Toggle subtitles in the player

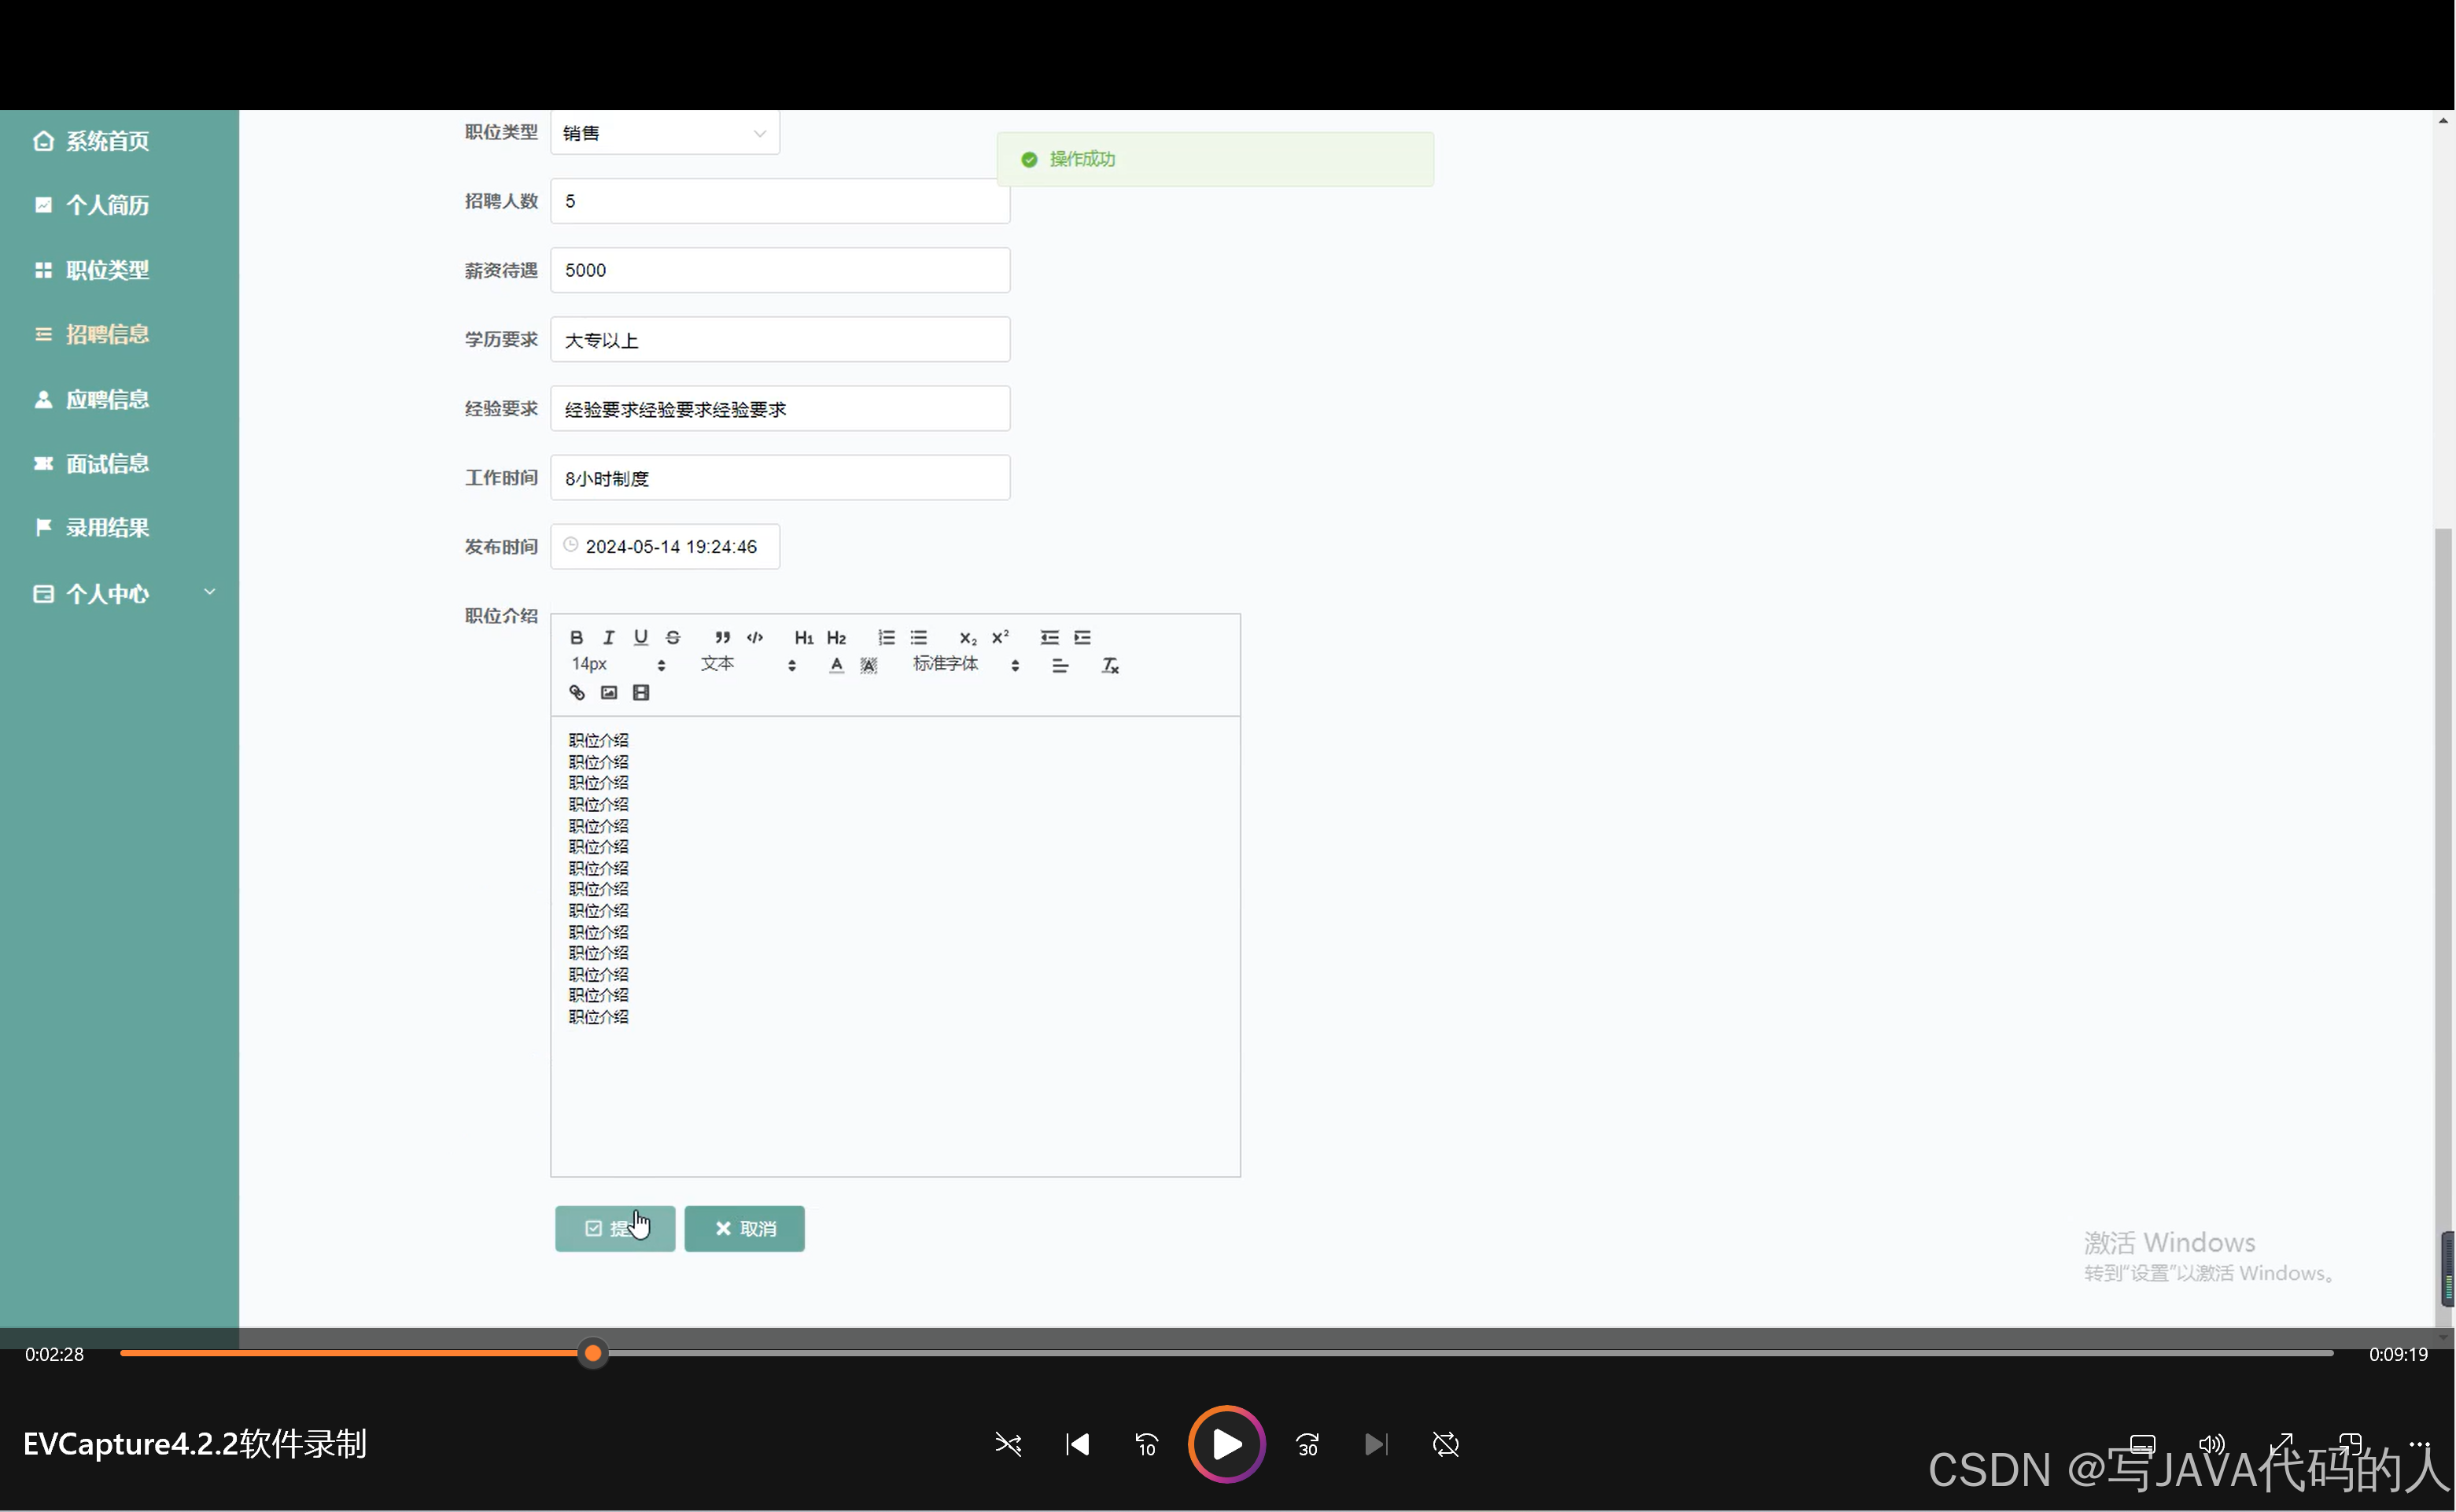coord(2142,1444)
